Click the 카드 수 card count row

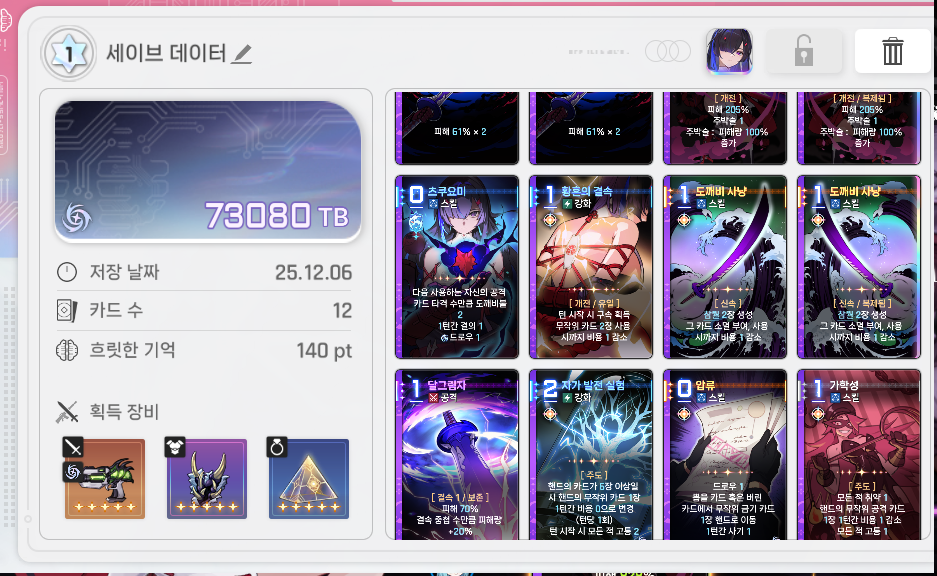click(204, 311)
